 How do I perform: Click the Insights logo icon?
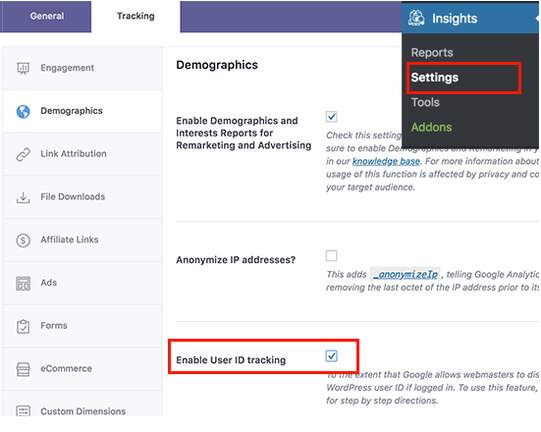coord(416,18)
